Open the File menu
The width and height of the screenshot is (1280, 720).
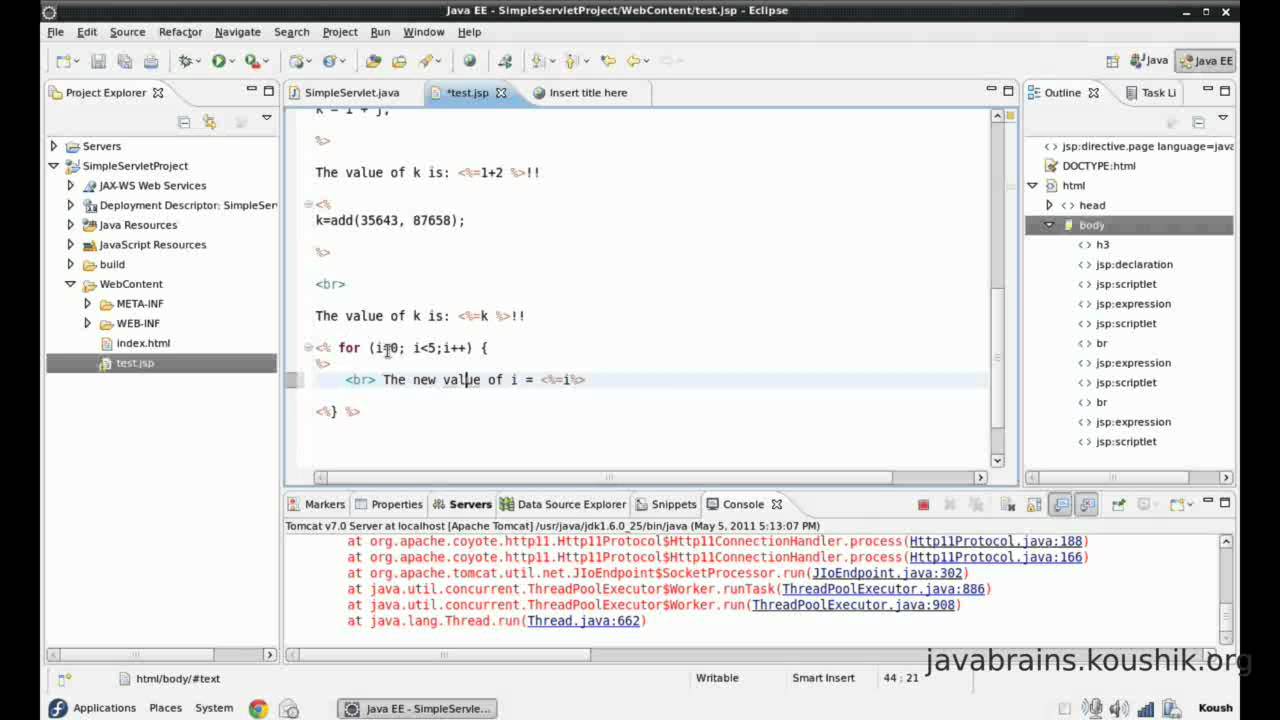point(55,32)
